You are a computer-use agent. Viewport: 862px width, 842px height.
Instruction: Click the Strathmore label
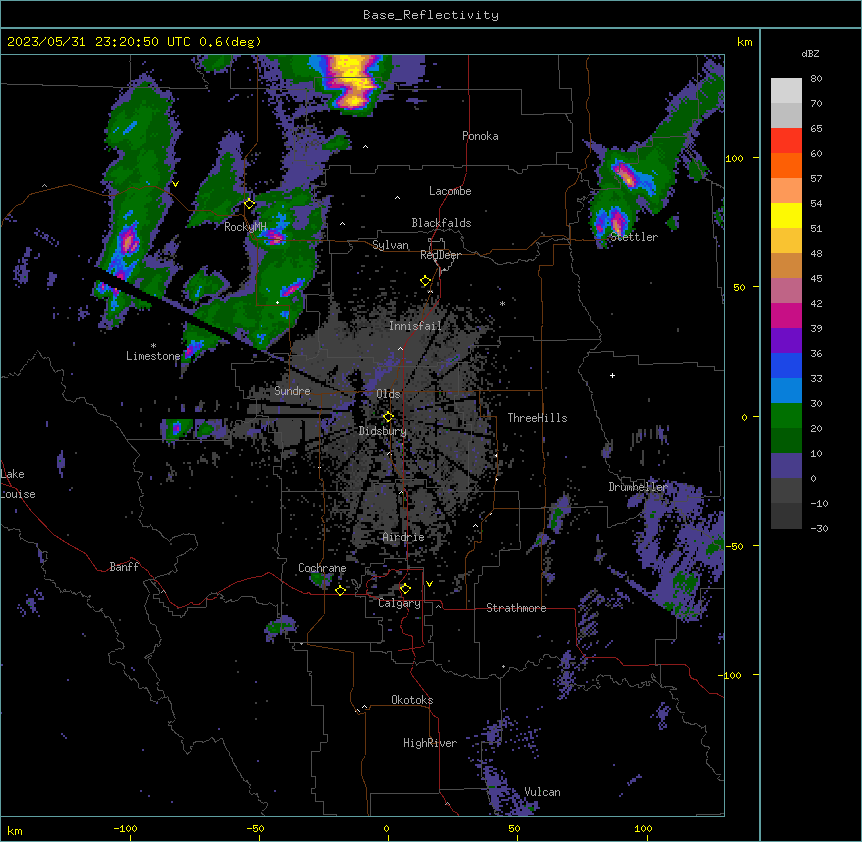point(516,608)
